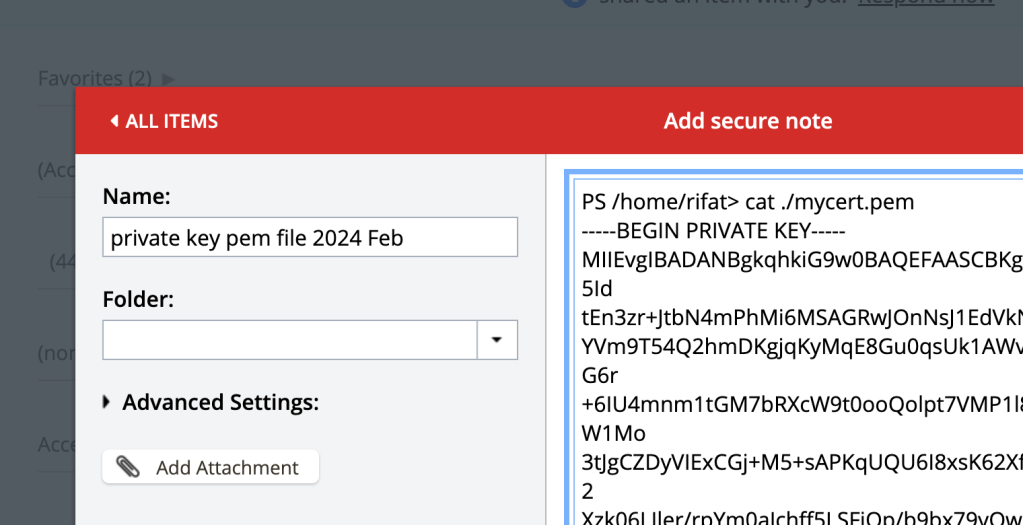1023x525 pixels.
Task: Expand Favorites (2) in background page
Action: (106, 79)
